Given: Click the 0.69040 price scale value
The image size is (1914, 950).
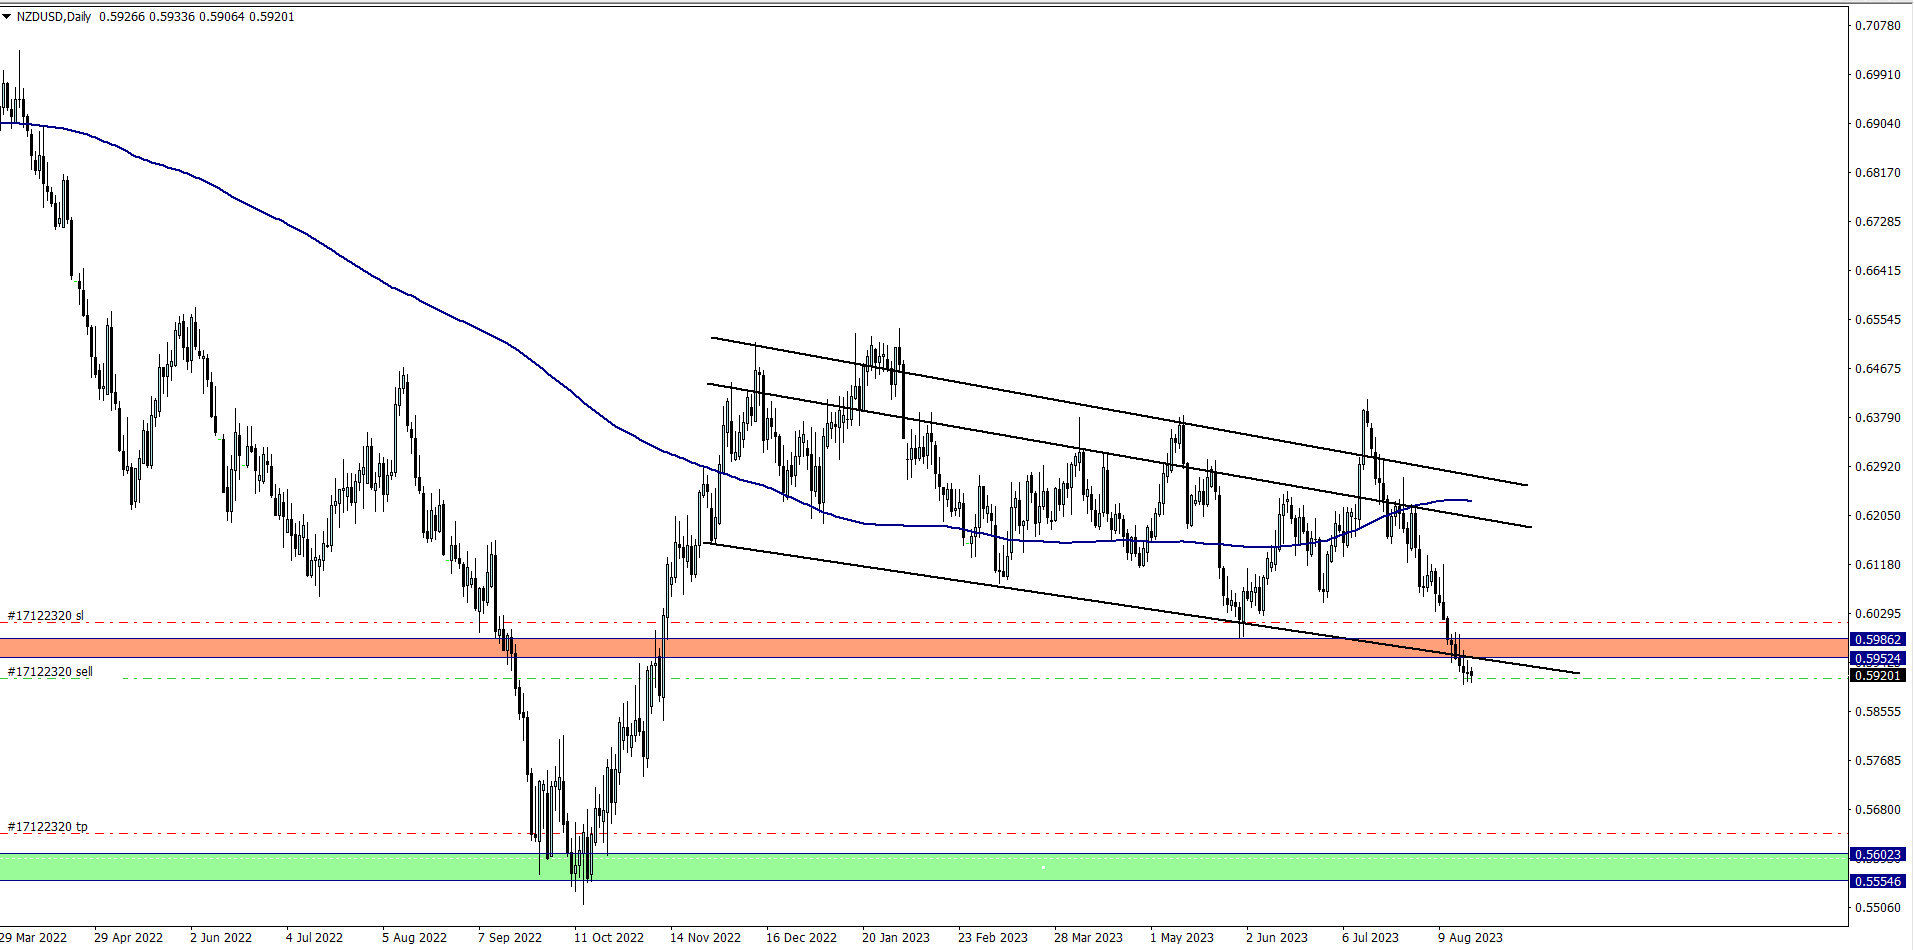Looking at the screenshot, I should point(1877,123).
